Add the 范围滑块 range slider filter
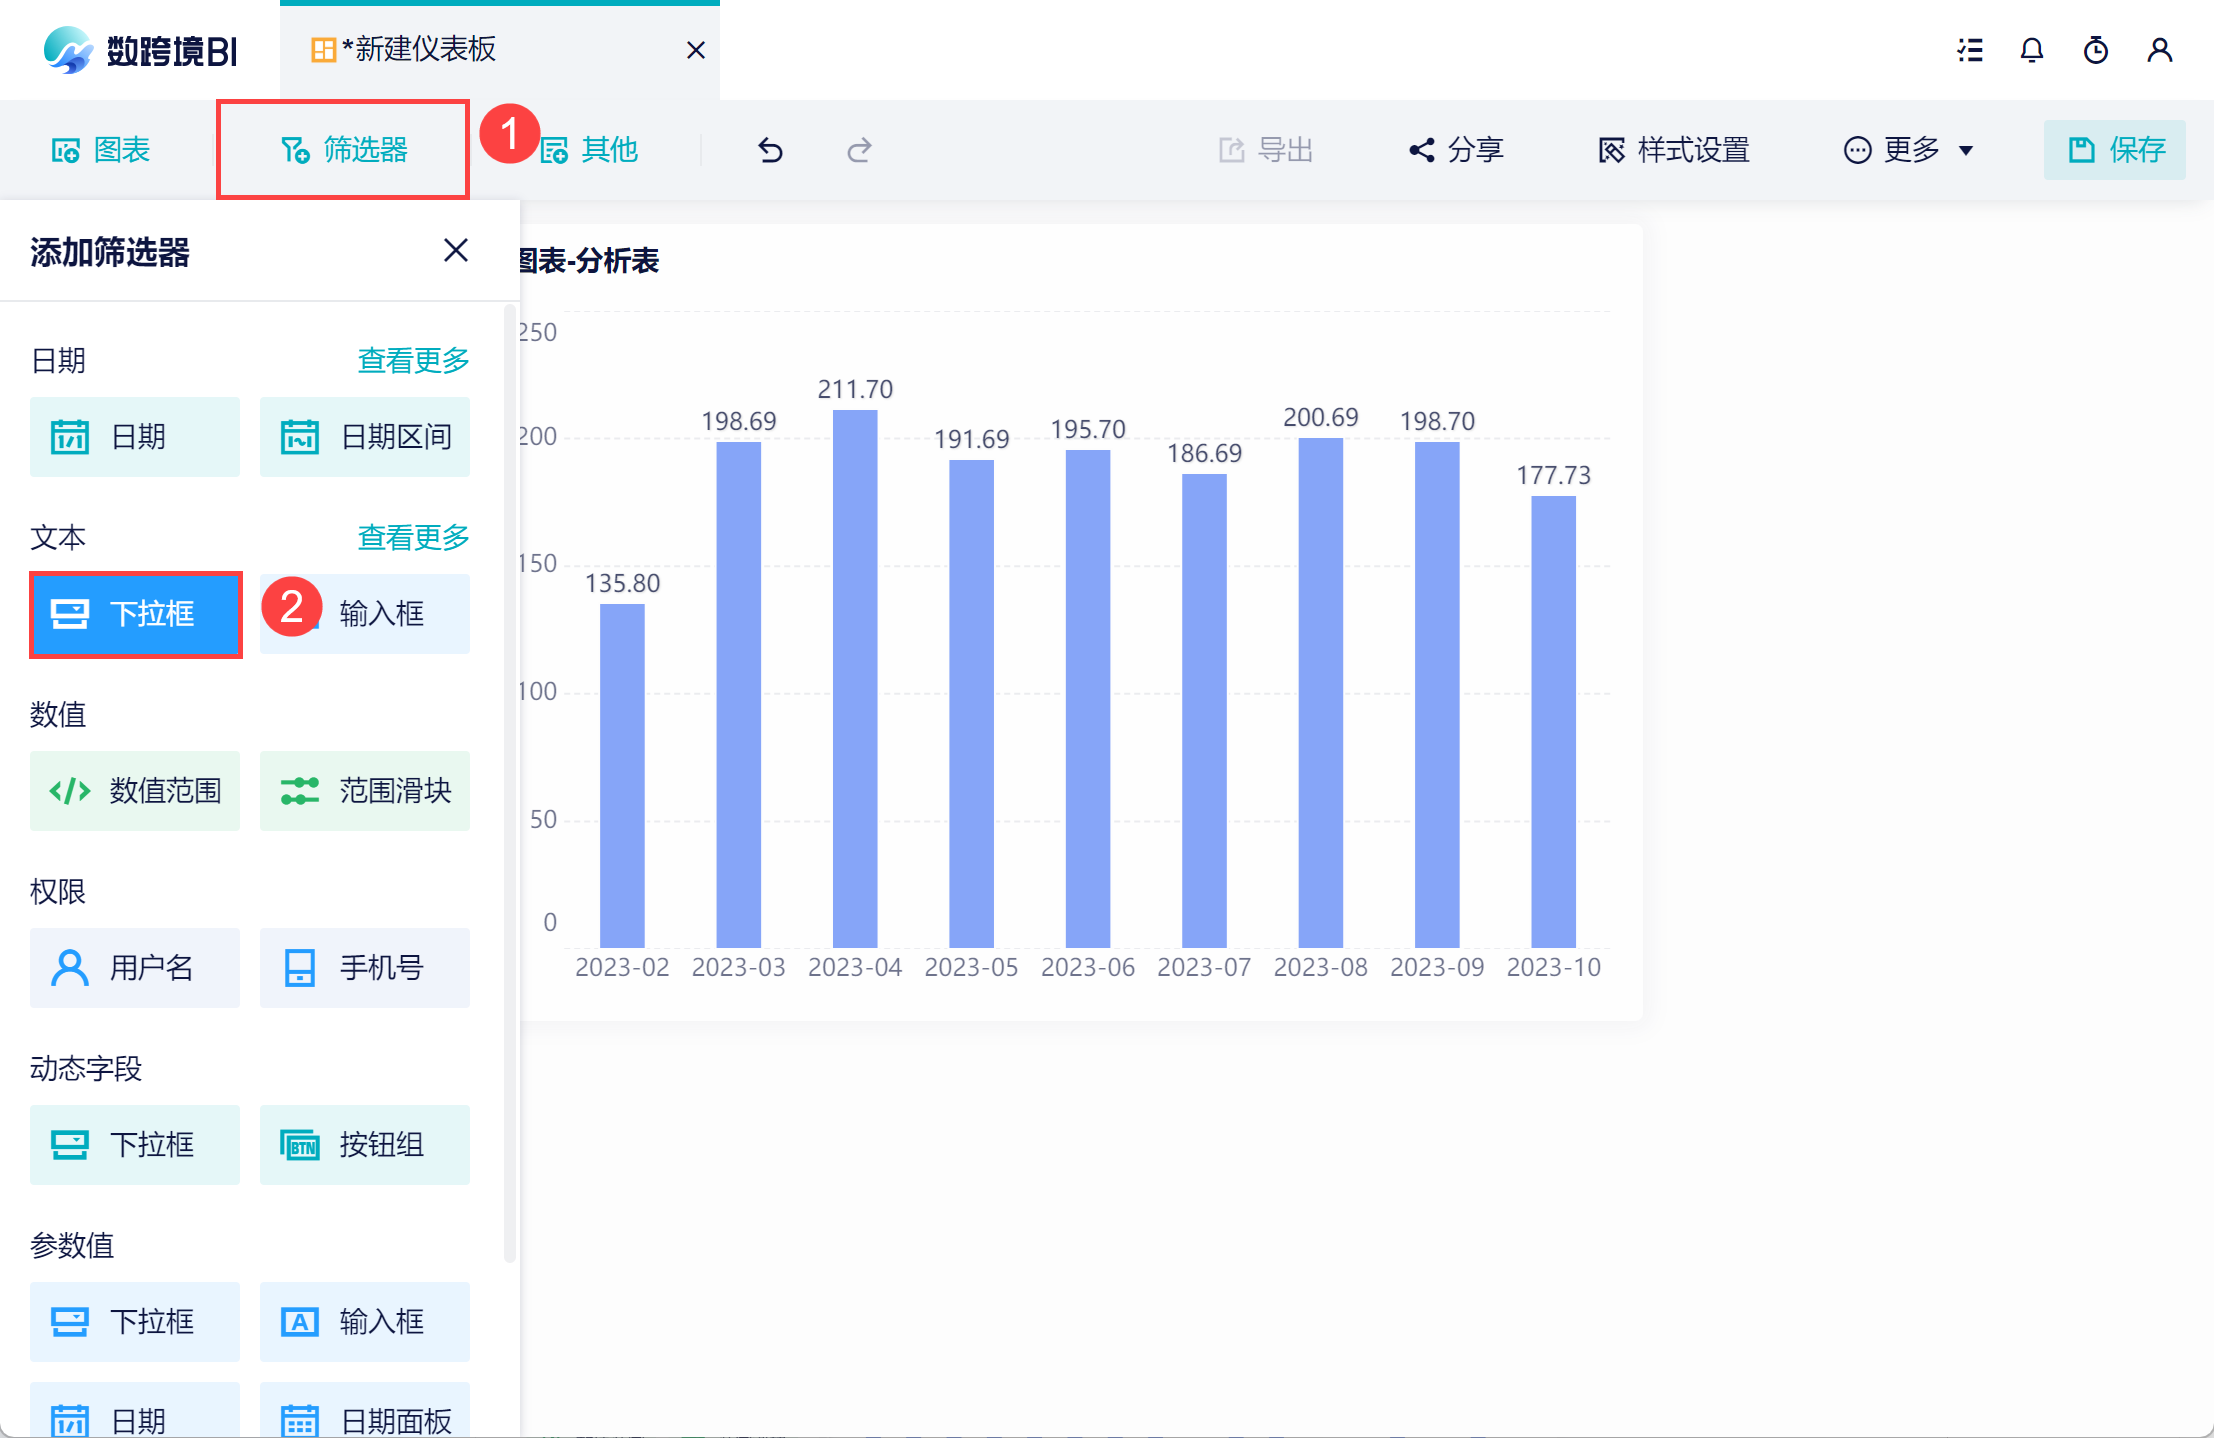 point(365,791)
